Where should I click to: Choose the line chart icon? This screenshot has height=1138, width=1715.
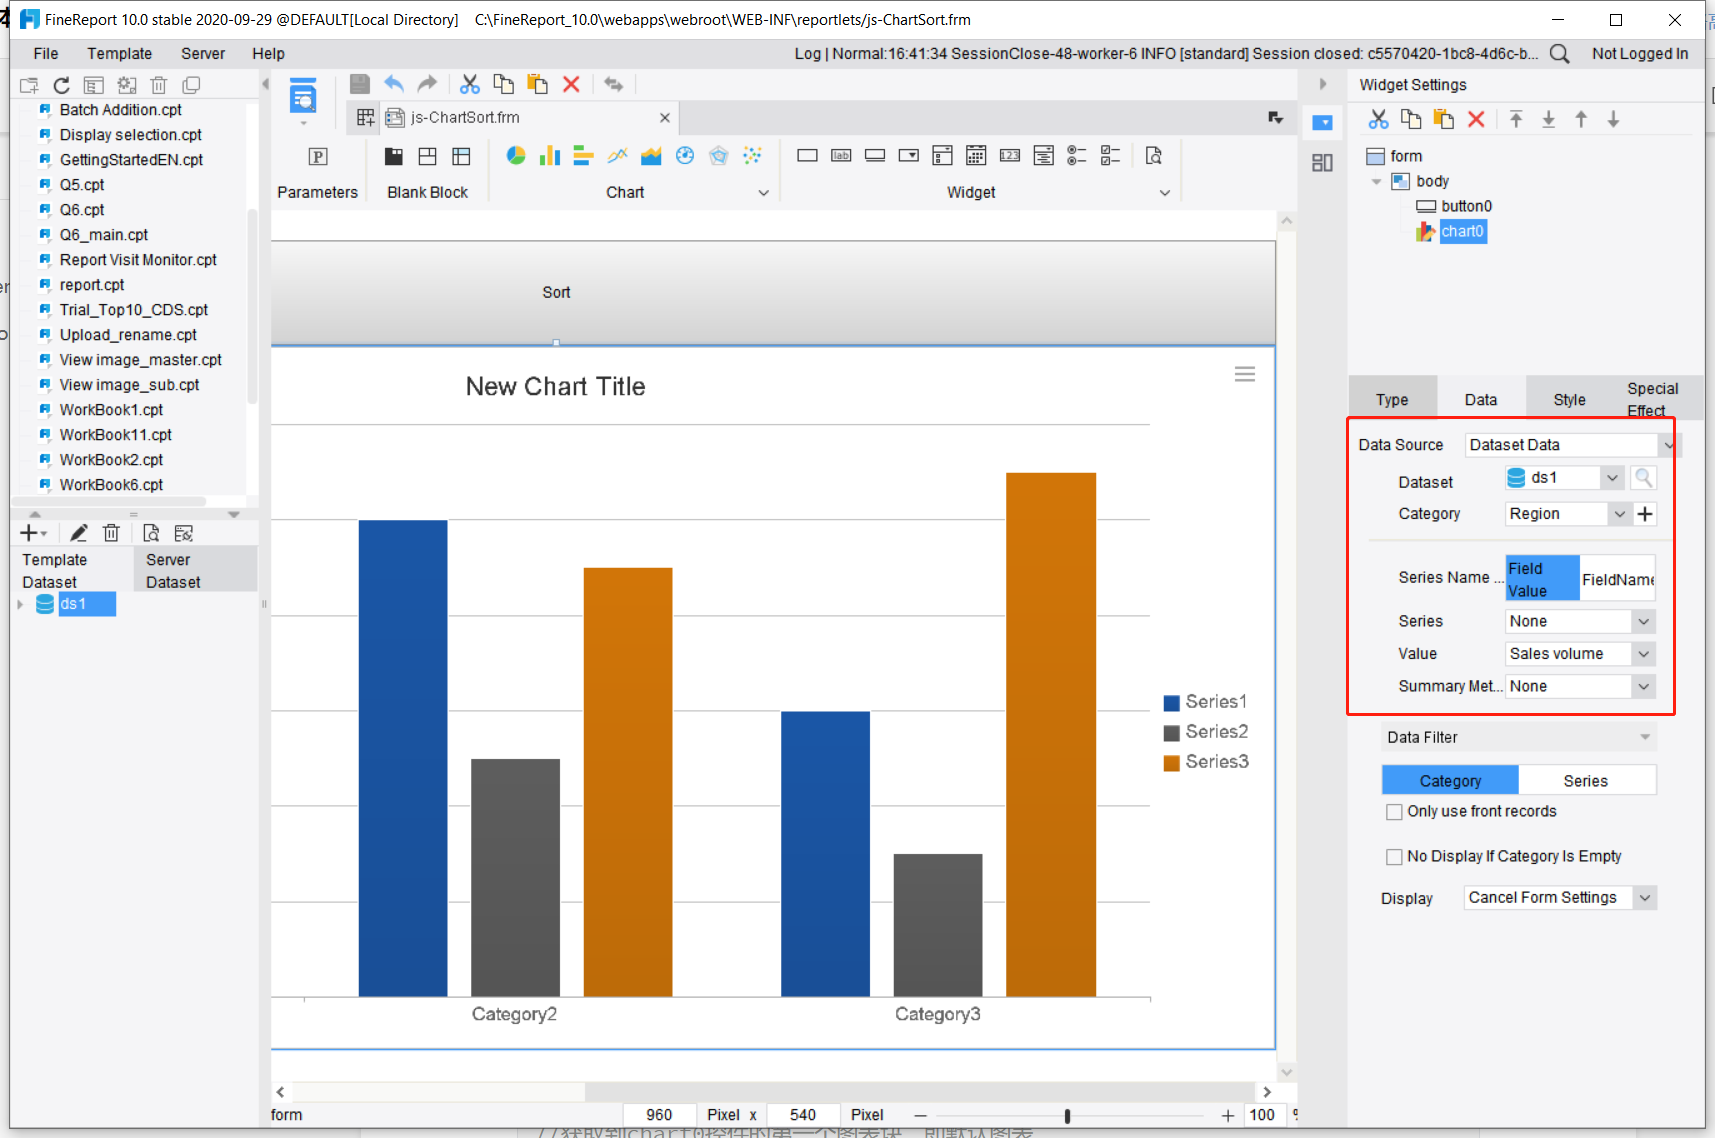[x=618, y=155]
